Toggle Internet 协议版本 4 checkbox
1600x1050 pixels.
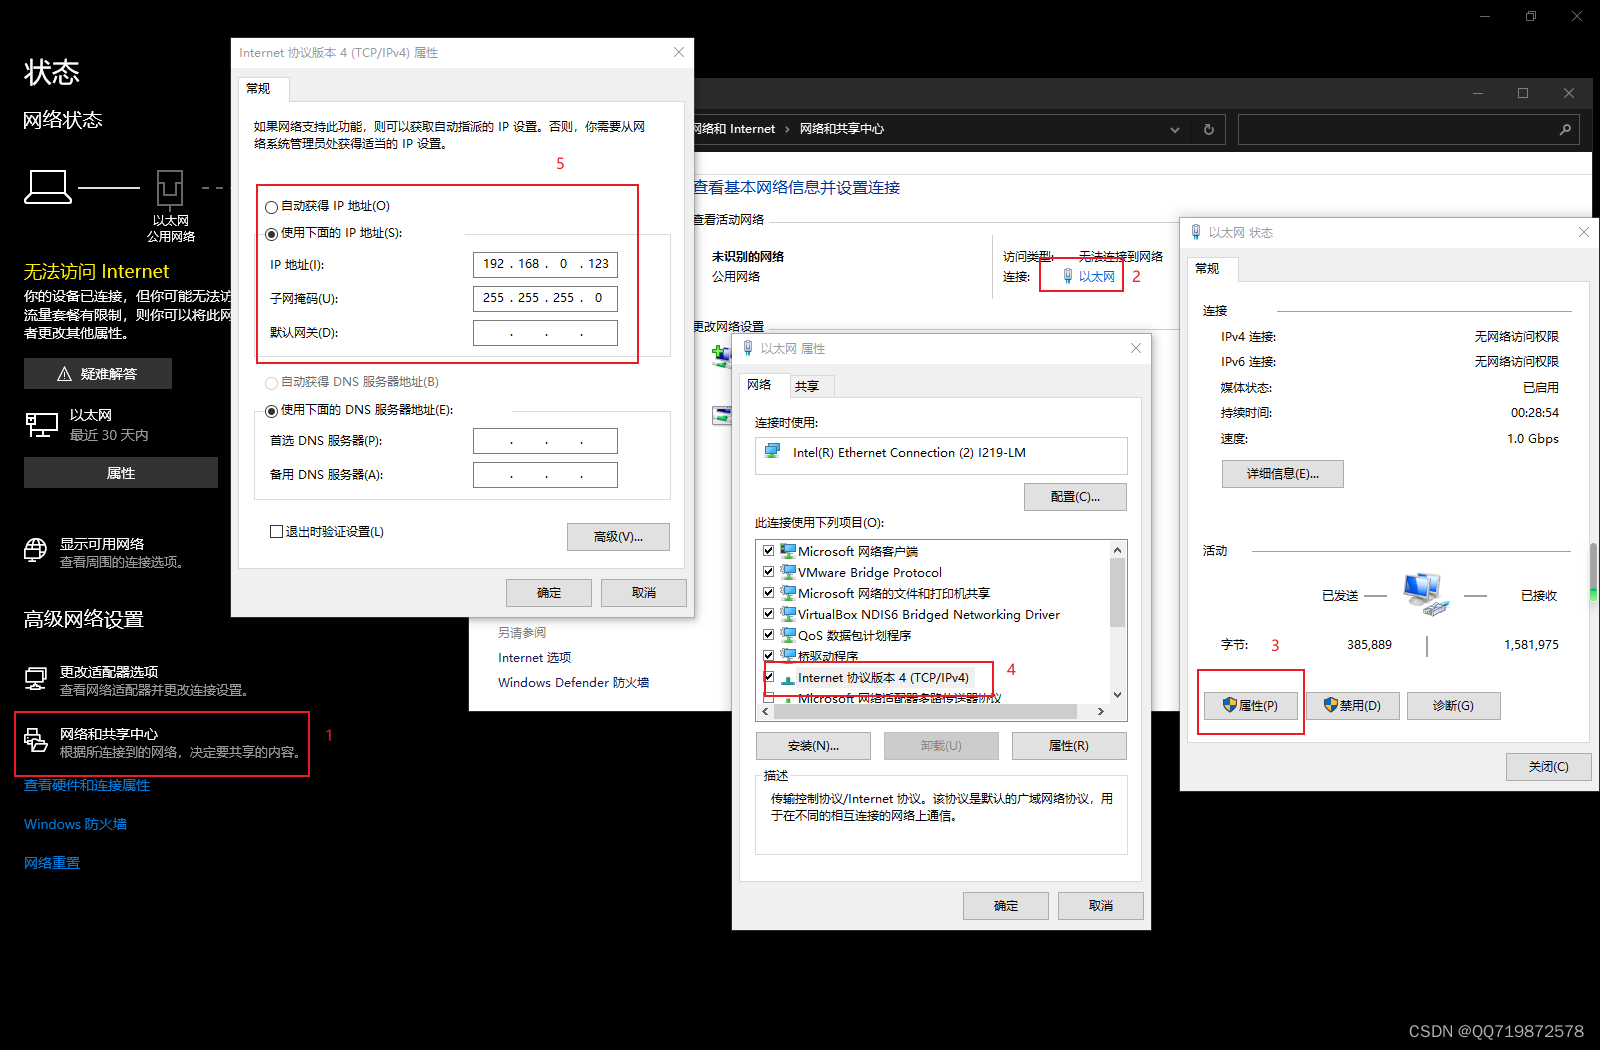pos(768,677)
